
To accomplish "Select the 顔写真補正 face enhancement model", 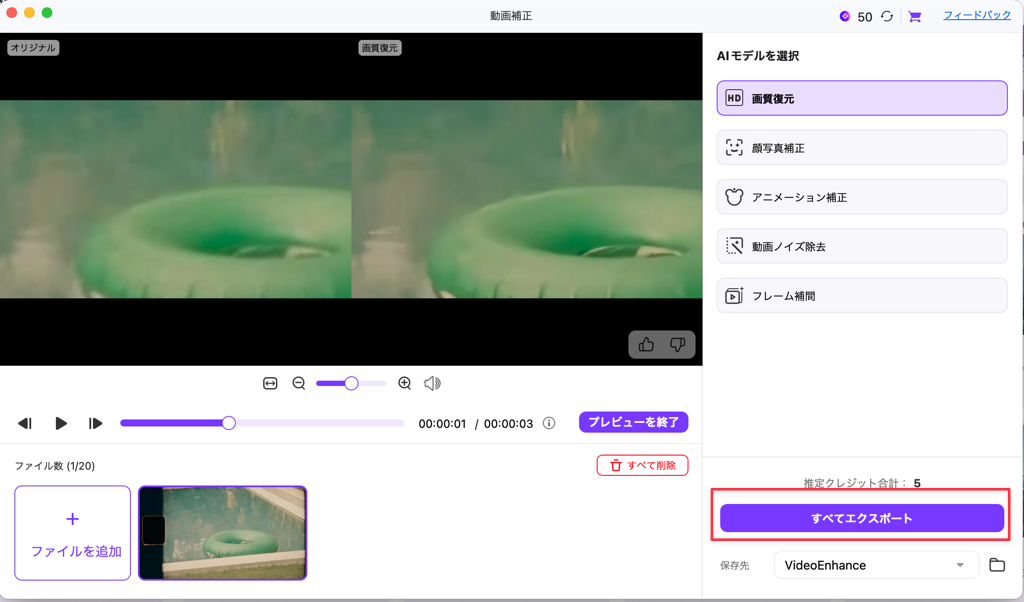I will coord(861,147).
